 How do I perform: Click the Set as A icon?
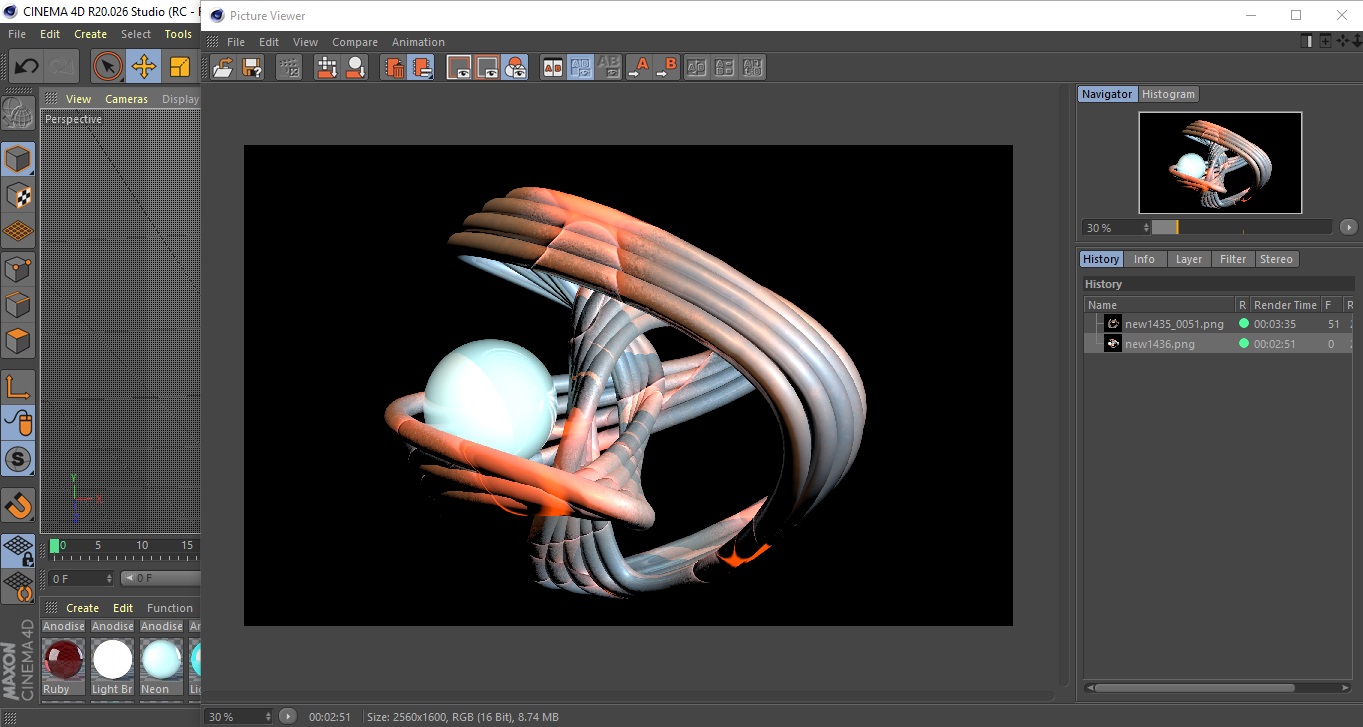638,68
